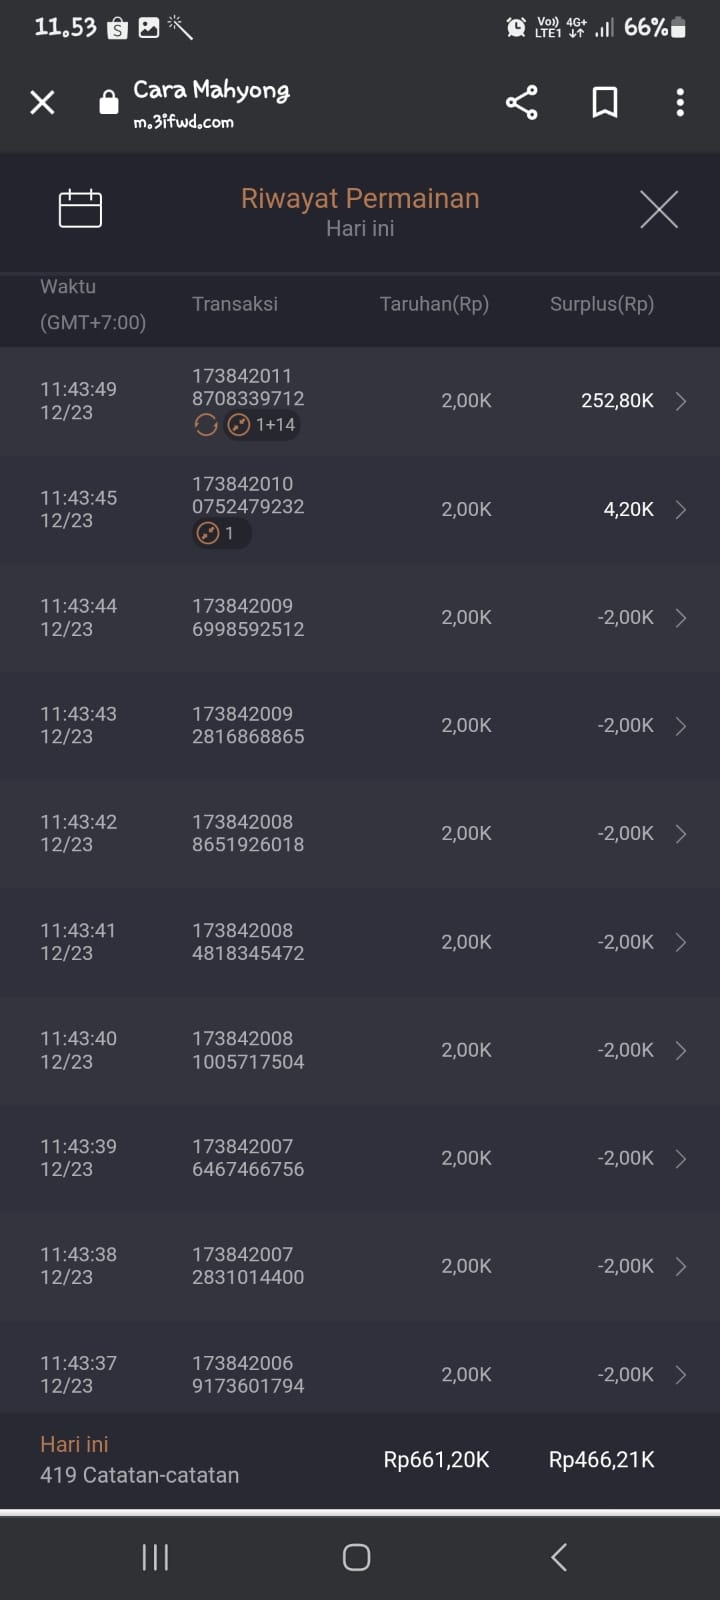Open the calendar date picker icon
This screenshot has height=1600, width=720.
pos(80,209)
